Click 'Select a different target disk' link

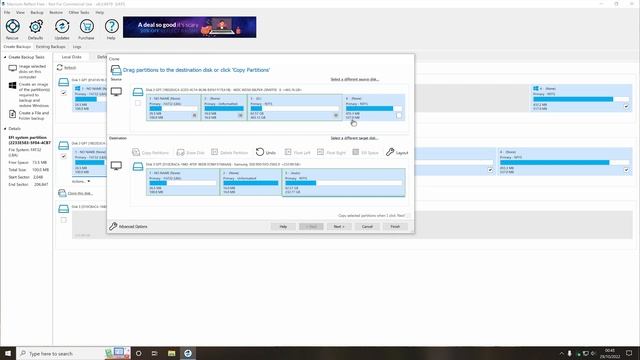pos(354,138)
